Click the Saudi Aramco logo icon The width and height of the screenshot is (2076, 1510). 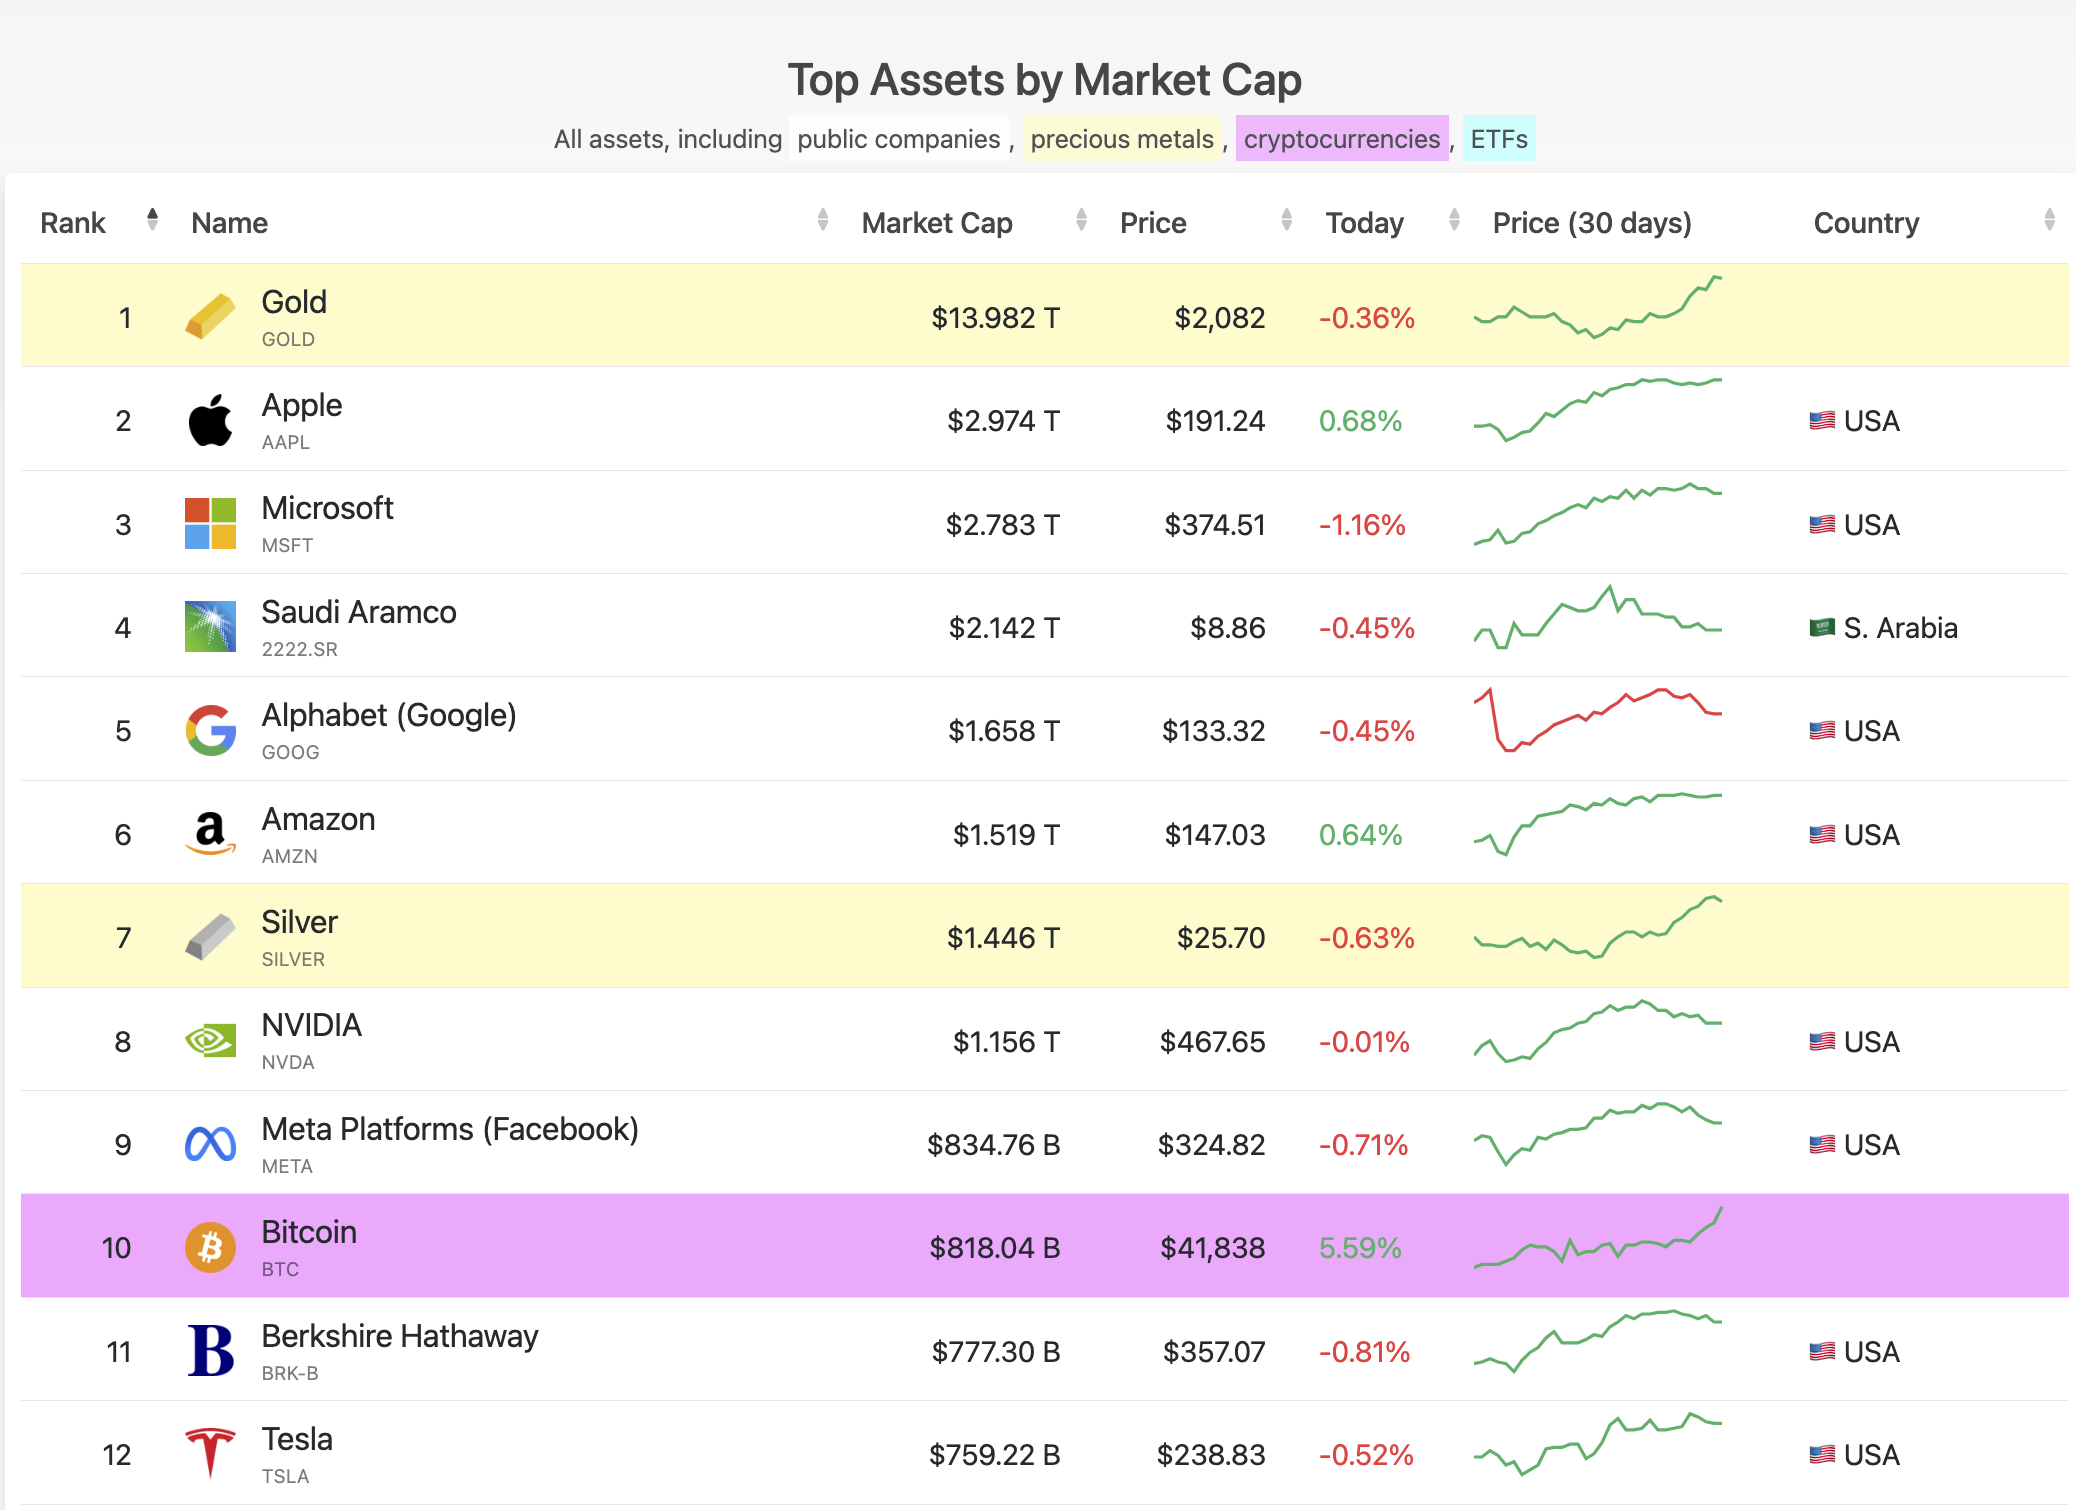210,626
